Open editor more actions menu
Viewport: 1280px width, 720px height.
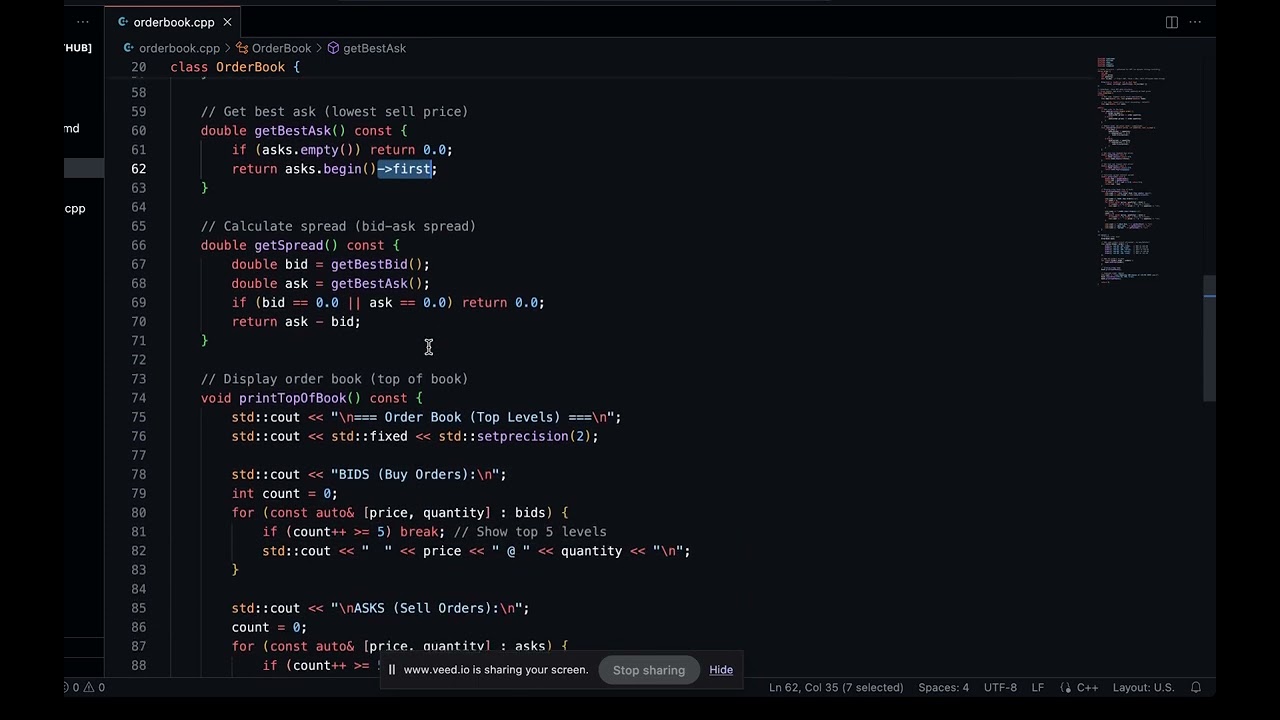coord(1195,22)
